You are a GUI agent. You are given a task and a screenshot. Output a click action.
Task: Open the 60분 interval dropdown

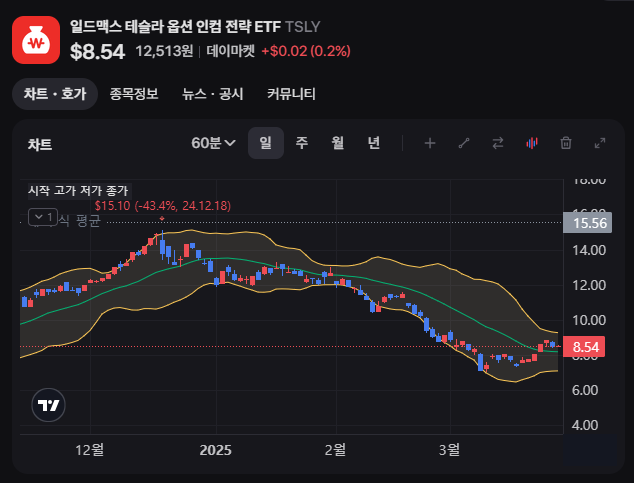point(213,143)
